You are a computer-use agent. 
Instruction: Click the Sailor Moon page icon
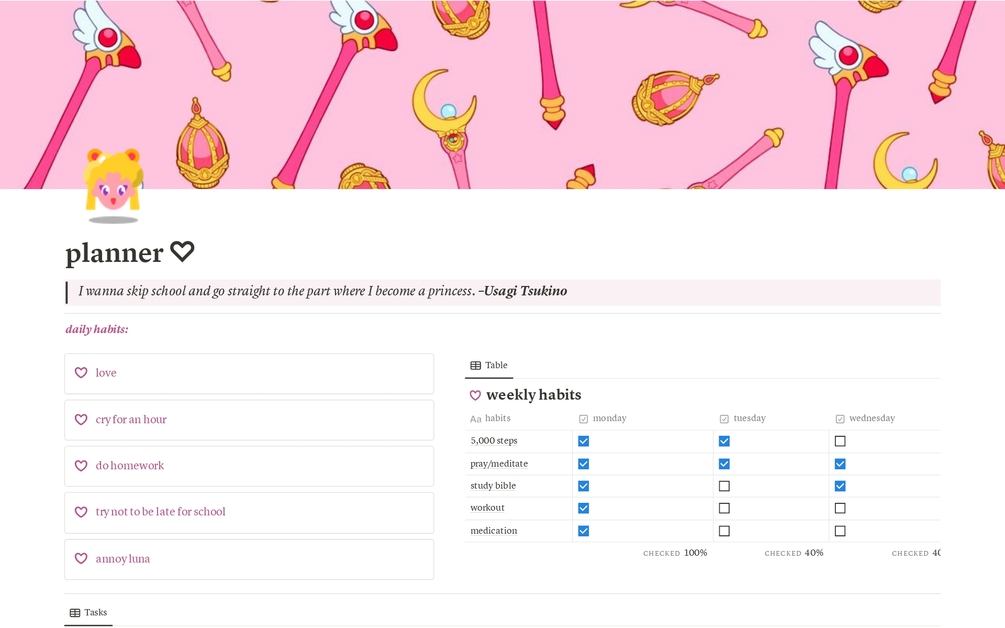click(x=113, y=186)
